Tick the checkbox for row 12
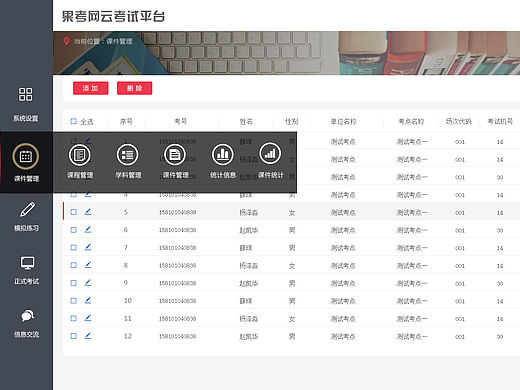Image resolution: width=520 pixels, height=390 pixels. 74,336
